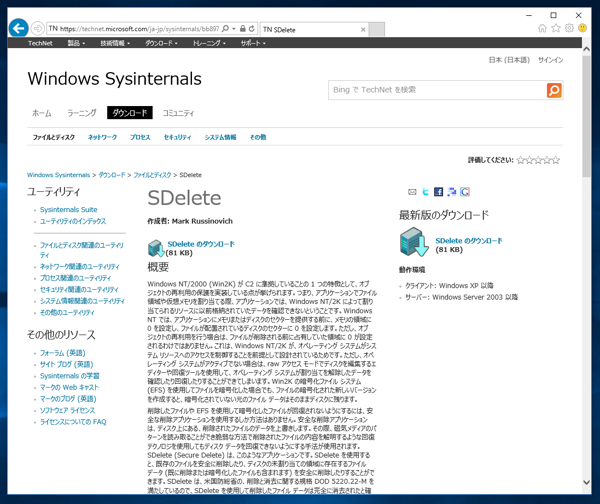Select the プロセス category
Viewport: 600px width, 504px height.
click(140, 137)
